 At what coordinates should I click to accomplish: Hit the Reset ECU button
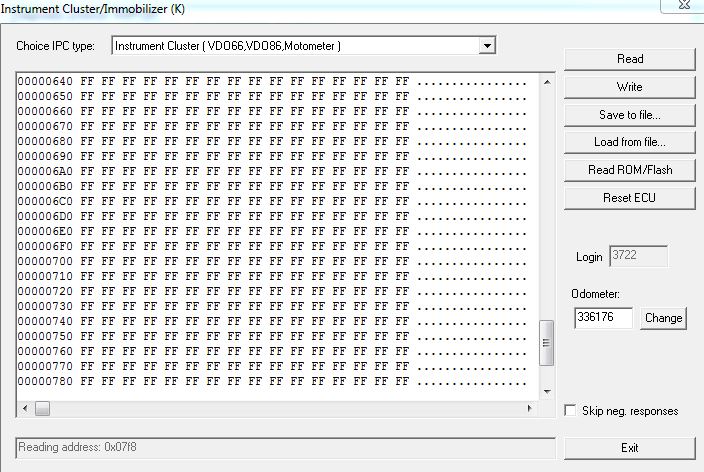click(x=629, y=197)
